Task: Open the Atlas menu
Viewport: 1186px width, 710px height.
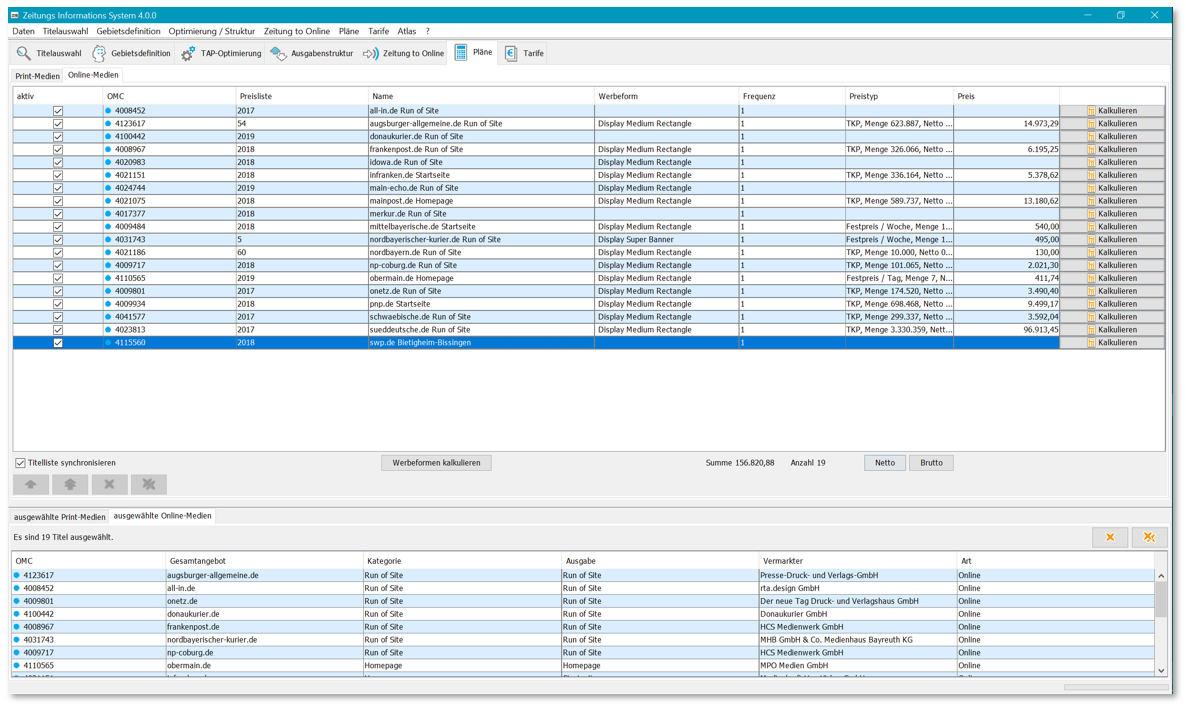Action: point(406,32)
